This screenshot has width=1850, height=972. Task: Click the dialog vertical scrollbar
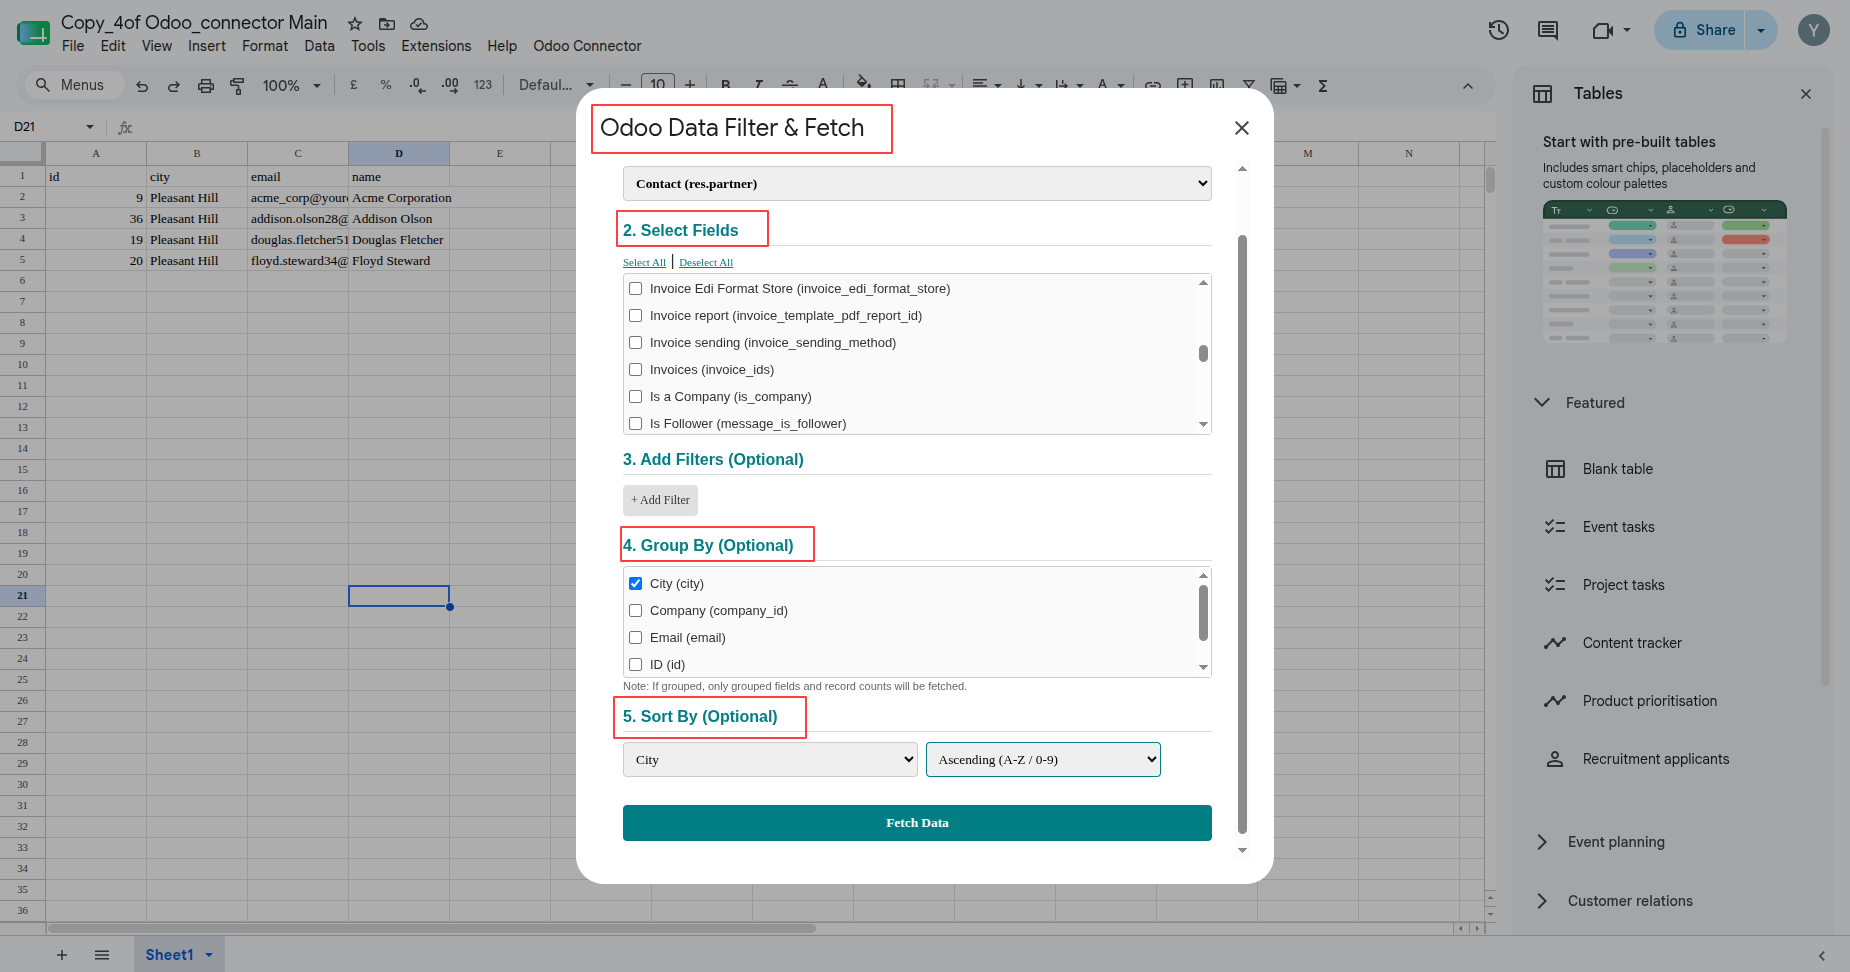tap(1242, 534)
